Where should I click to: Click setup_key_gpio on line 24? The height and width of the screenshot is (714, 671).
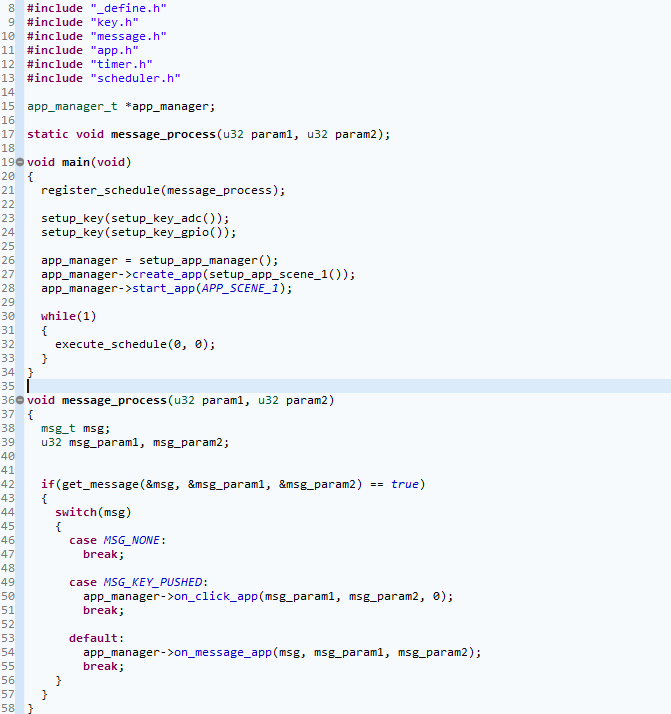[160, 232]
